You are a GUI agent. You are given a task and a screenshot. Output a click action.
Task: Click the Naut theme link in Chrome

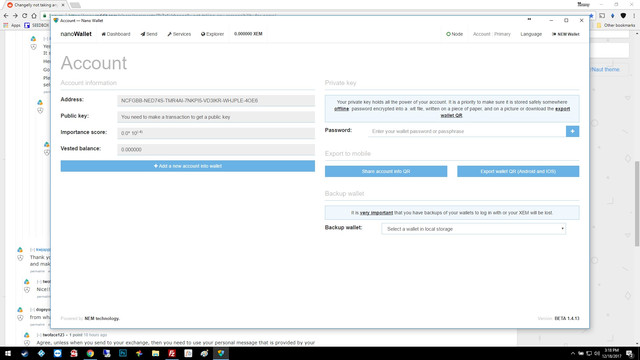tap(605, 69)
